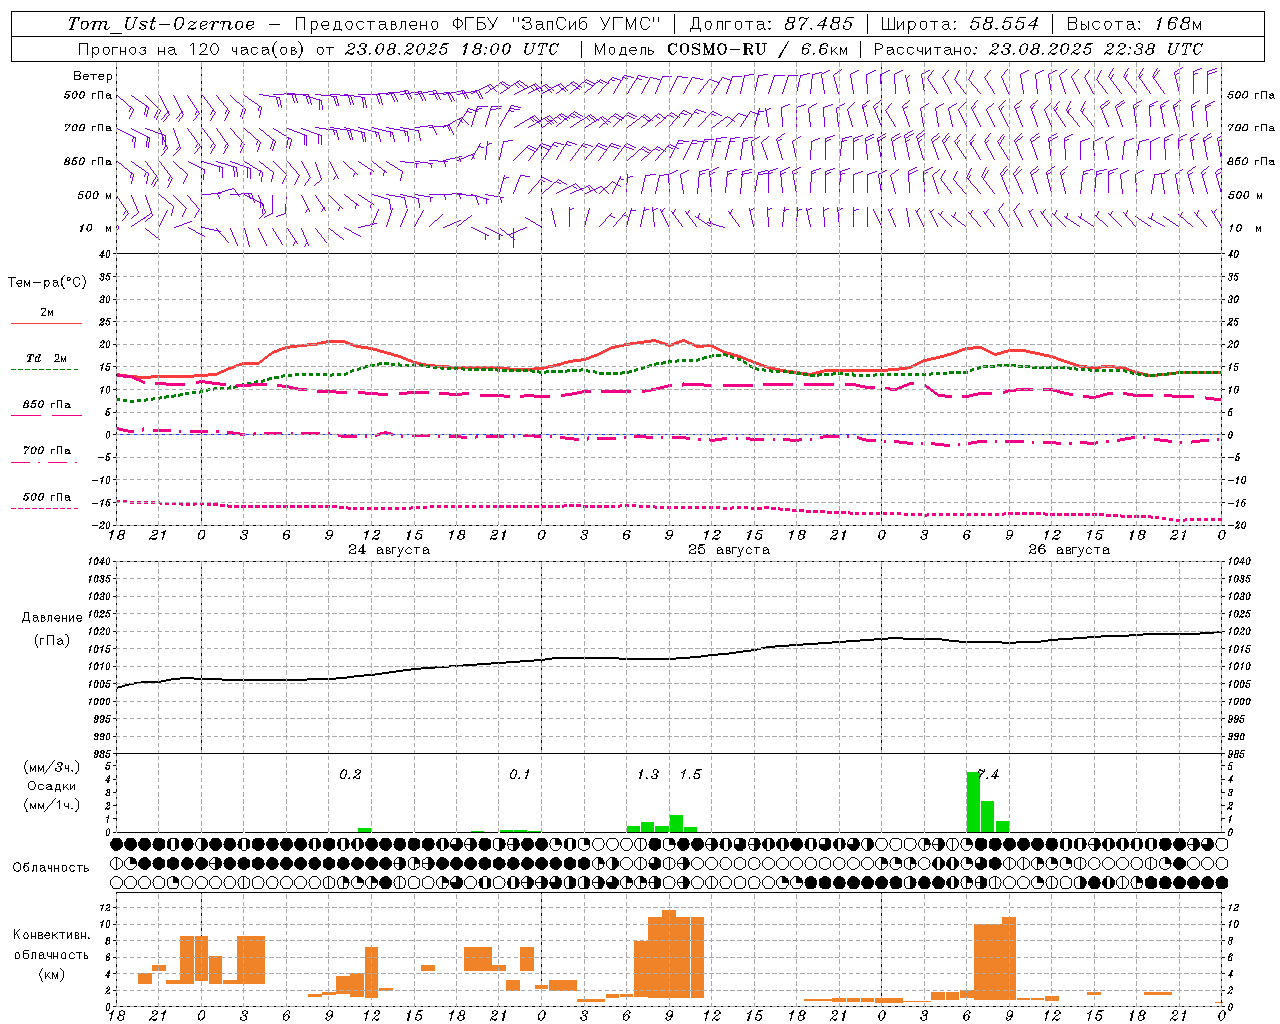1280x1024 pixels.
Task: Click the Прогноз на 120 часа(ов) text
Action: pyautogui.click(x=193, y=49)
